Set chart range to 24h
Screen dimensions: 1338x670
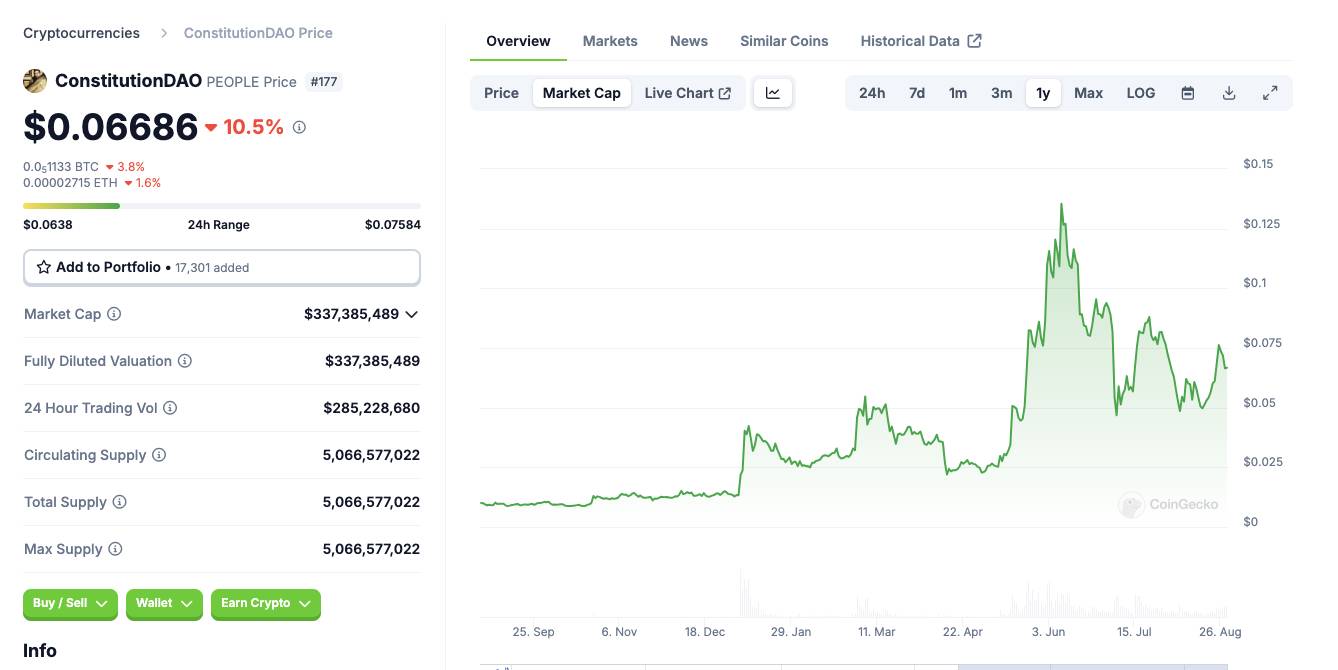click(x=872, y=93)
